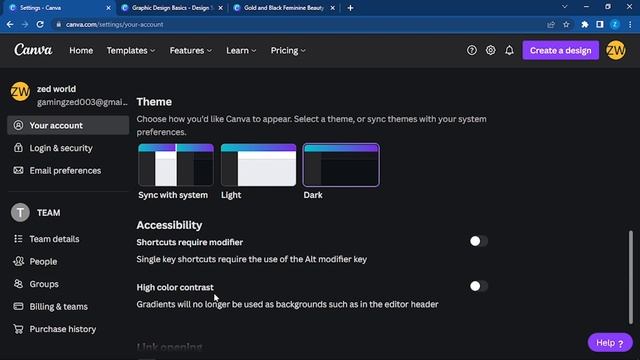
Task: Expand the Templates dropdown menu
Action: [131, 51]
